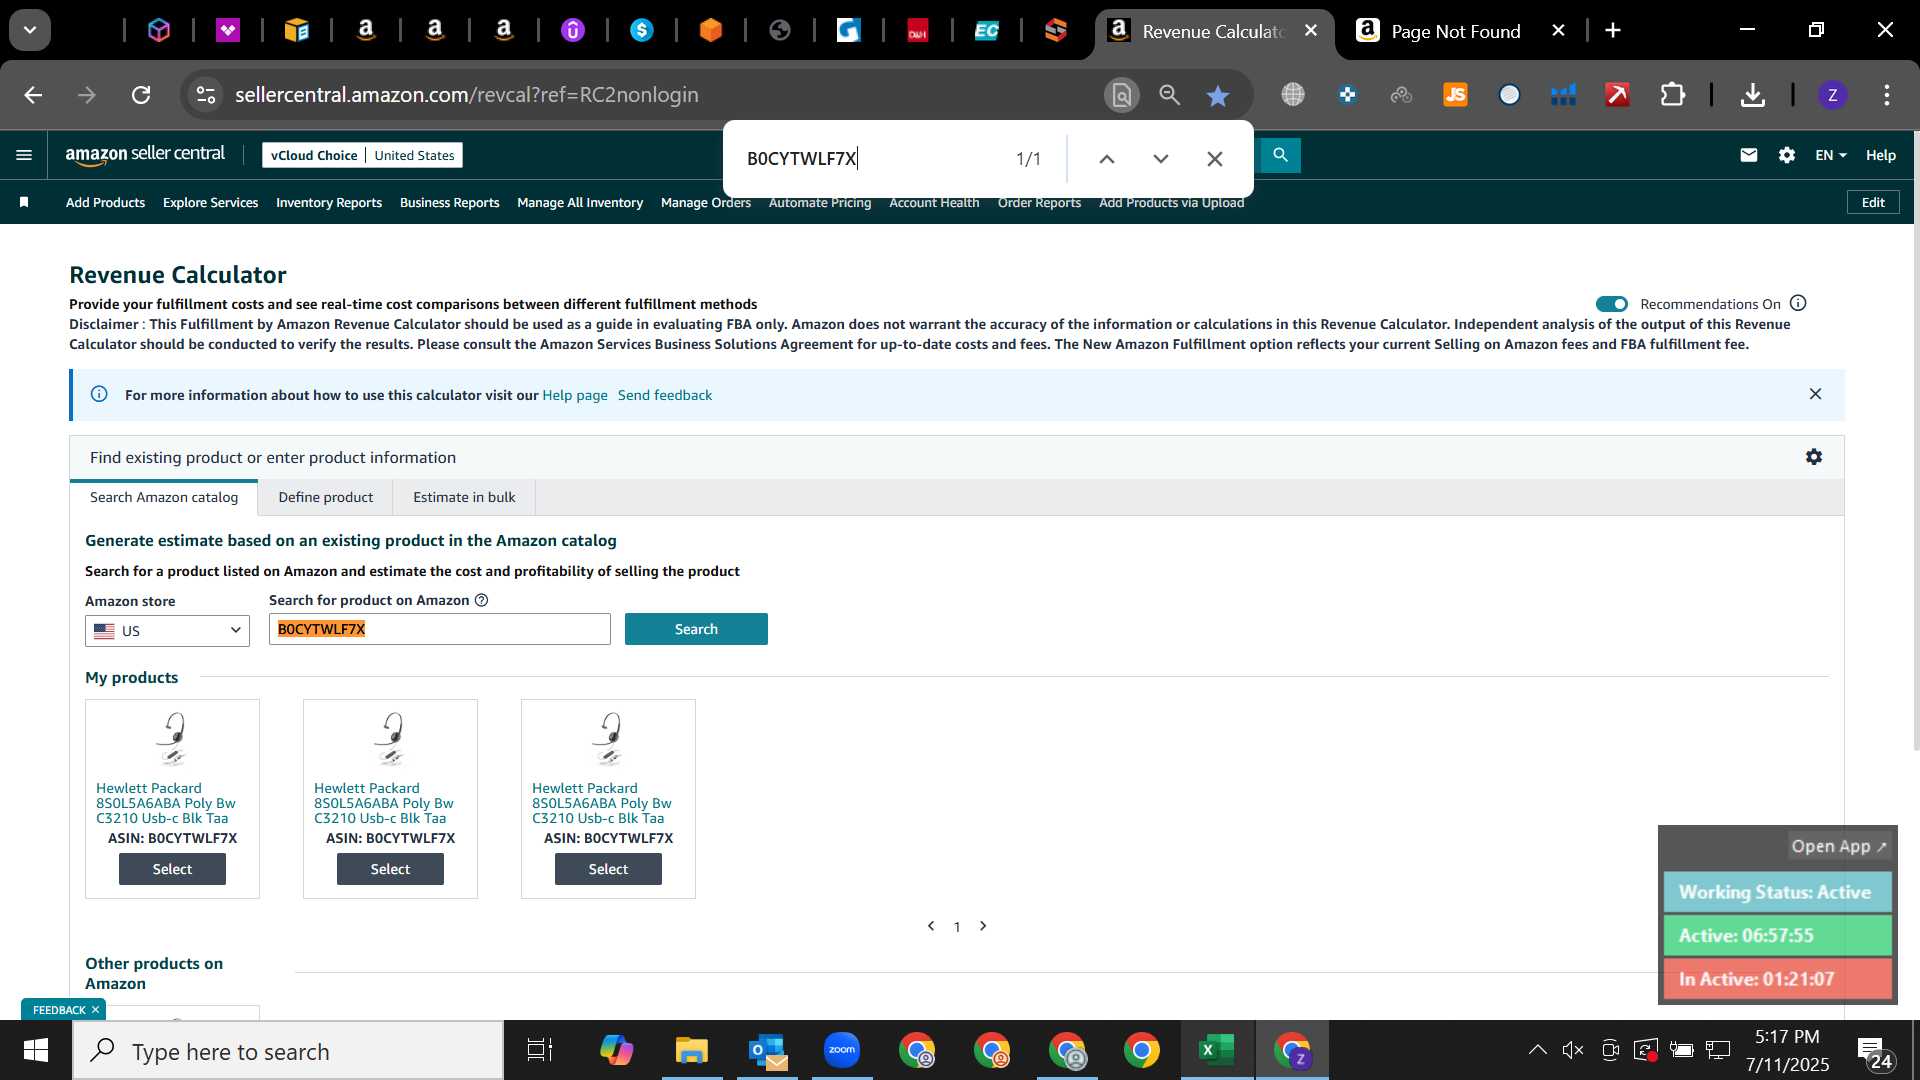Viewport: 1920px width, 1080px height.
Task: Open the Amazon store US dropdown
Action: (x=167, y=631)
